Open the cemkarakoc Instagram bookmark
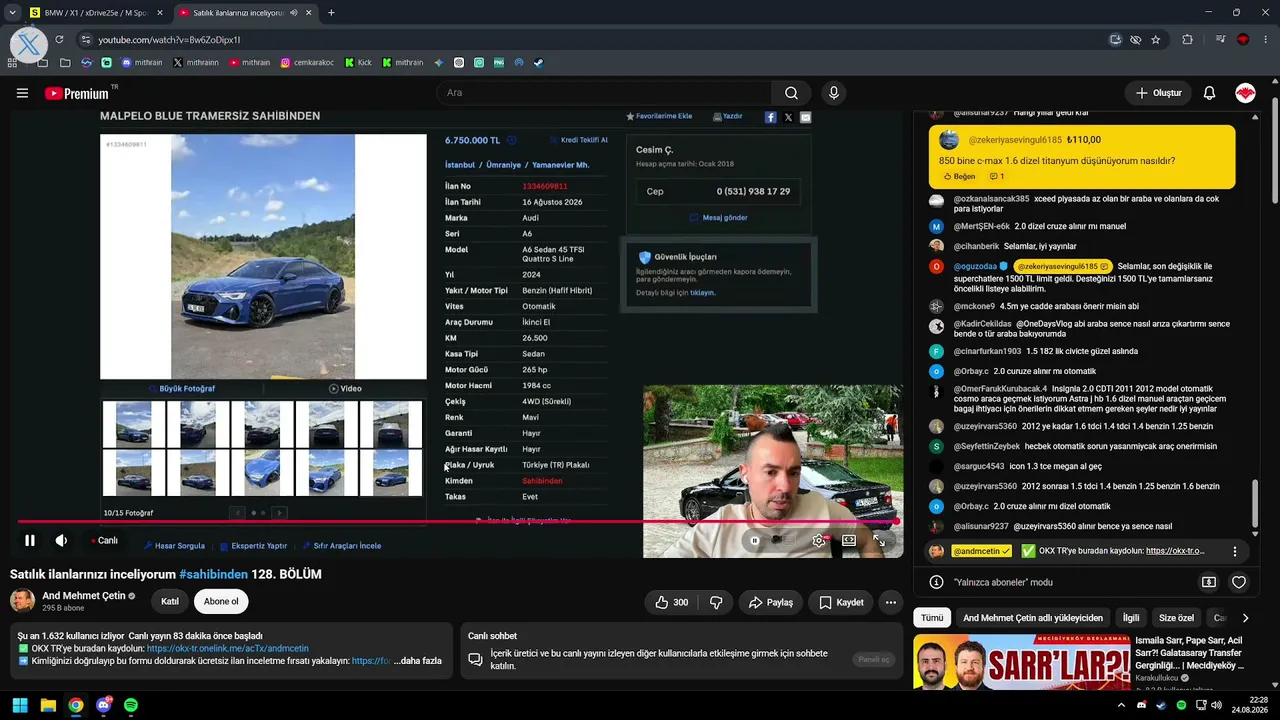Screen dimensions: 1280x720 pos(308,63)
